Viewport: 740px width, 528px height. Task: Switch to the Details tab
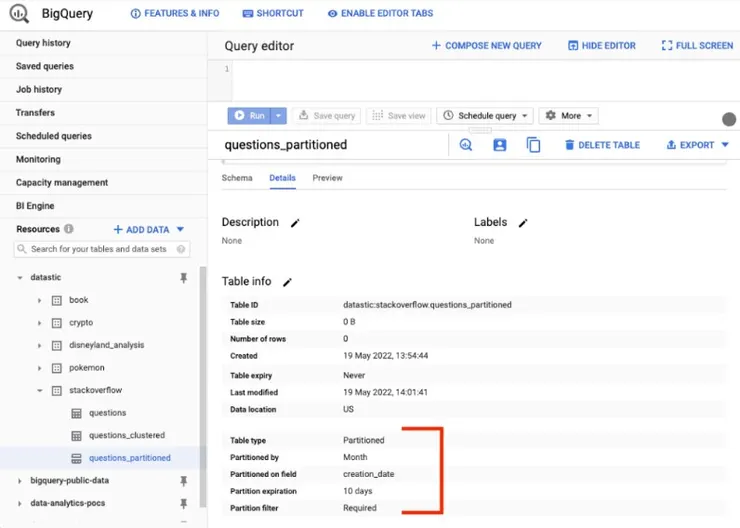tap(282, 178)
